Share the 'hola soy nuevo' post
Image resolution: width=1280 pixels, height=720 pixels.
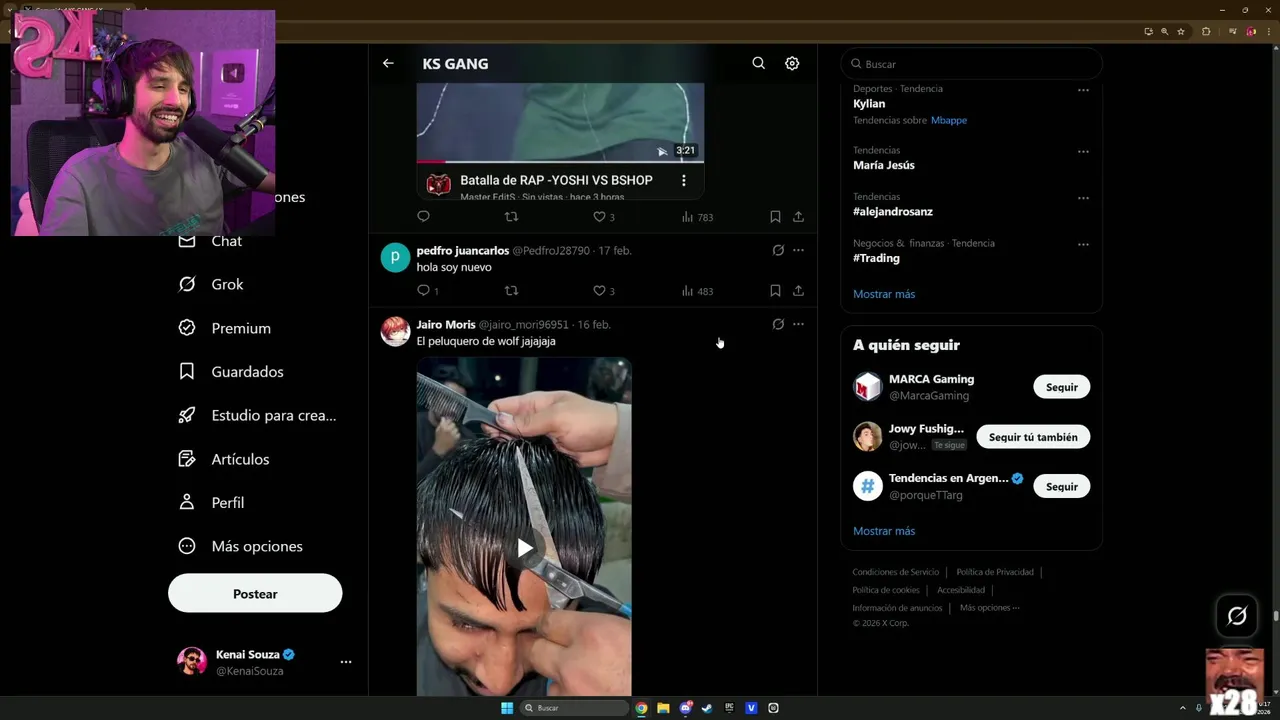pyautogui.click(x=798, y=290)
